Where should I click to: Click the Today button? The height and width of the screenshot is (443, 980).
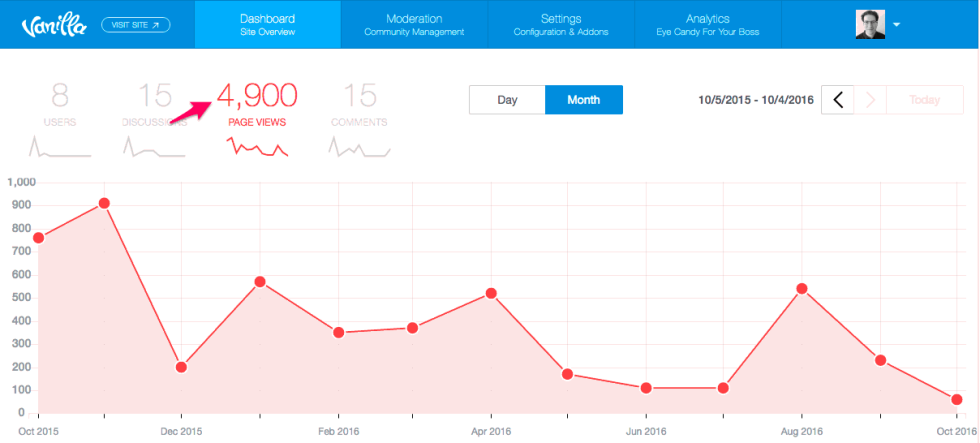tap(925, 100)
